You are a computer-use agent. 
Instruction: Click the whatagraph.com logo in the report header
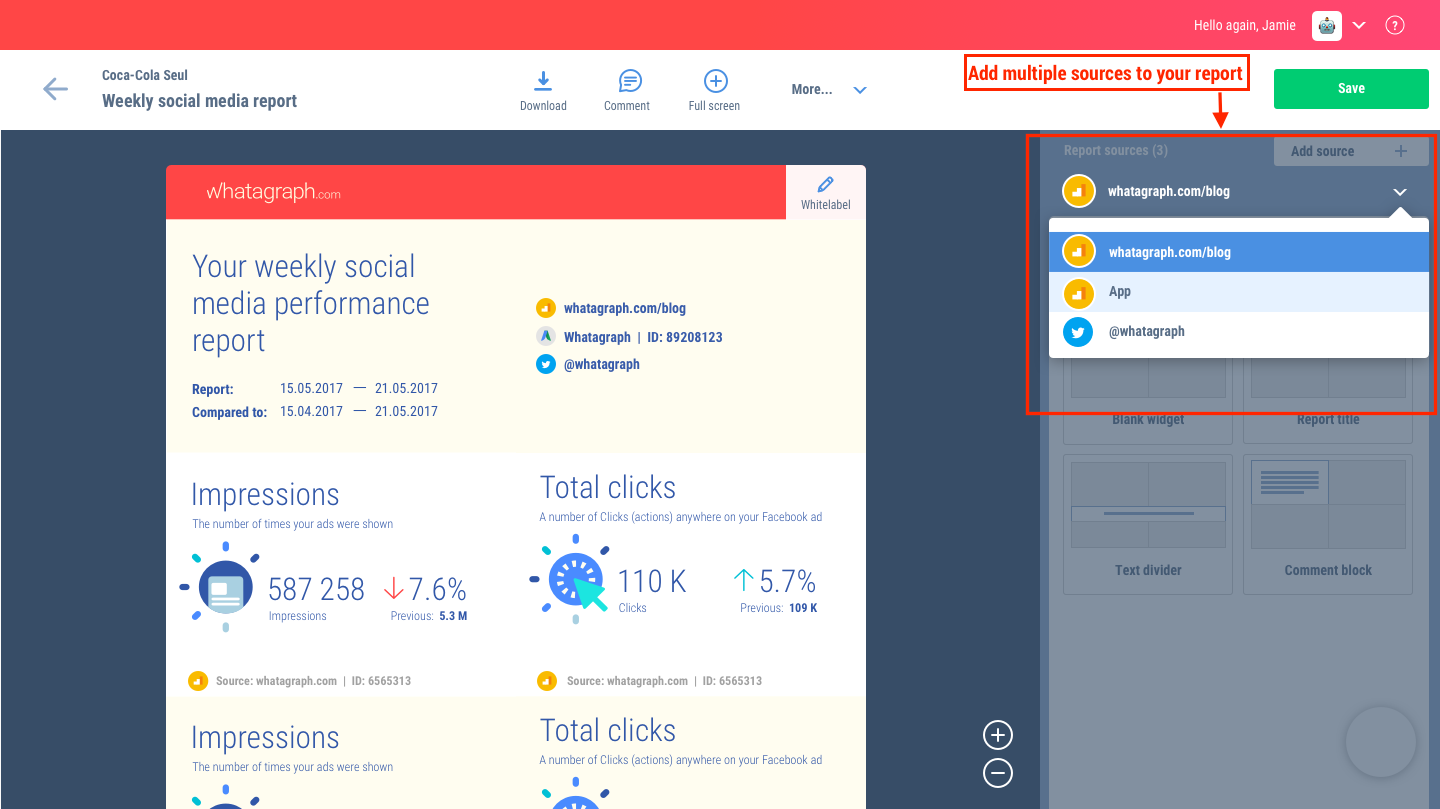273,192
